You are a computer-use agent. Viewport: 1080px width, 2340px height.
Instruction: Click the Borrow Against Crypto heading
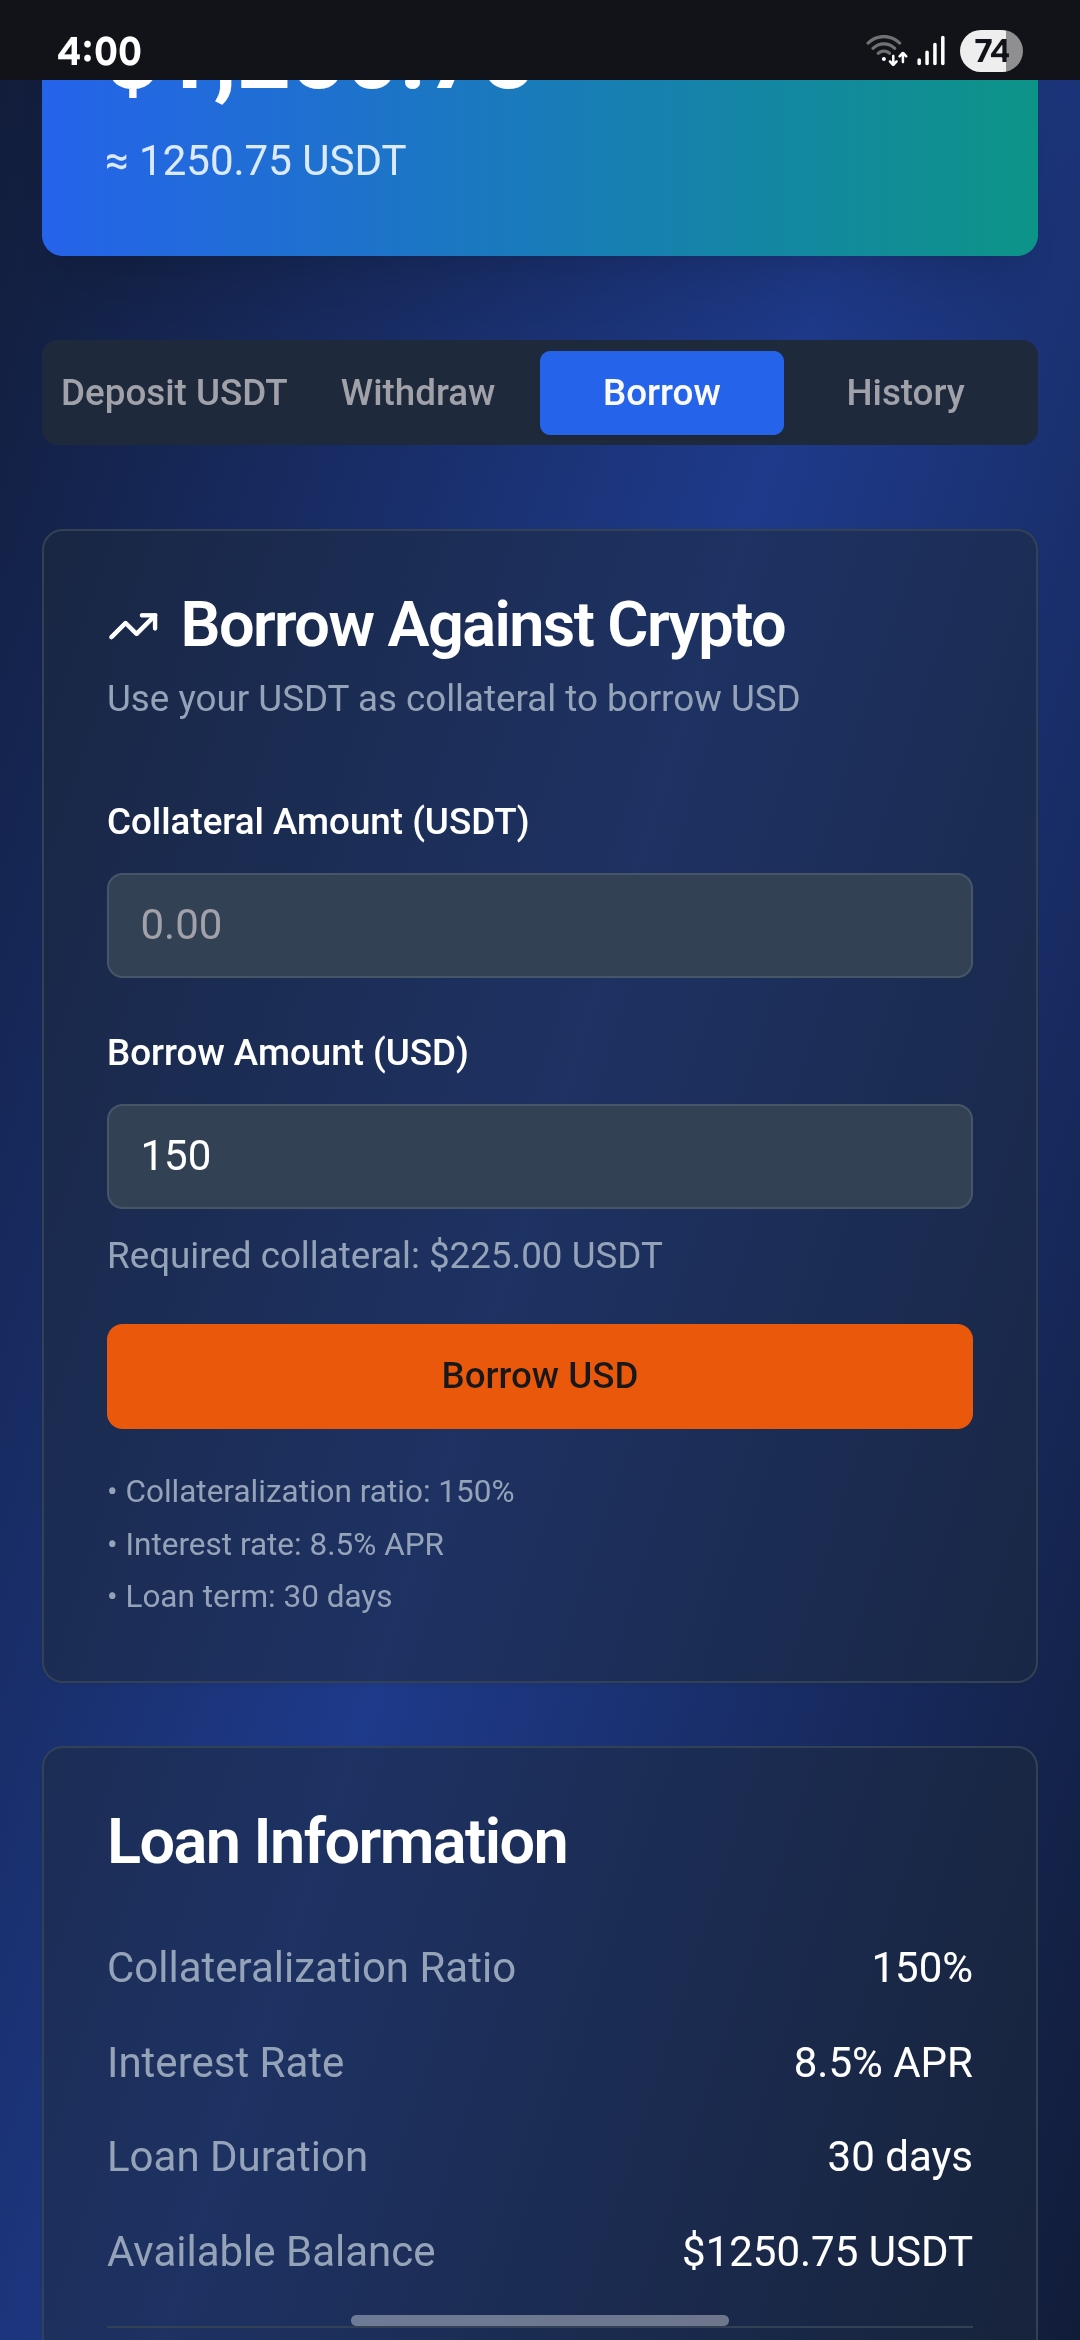483,625
